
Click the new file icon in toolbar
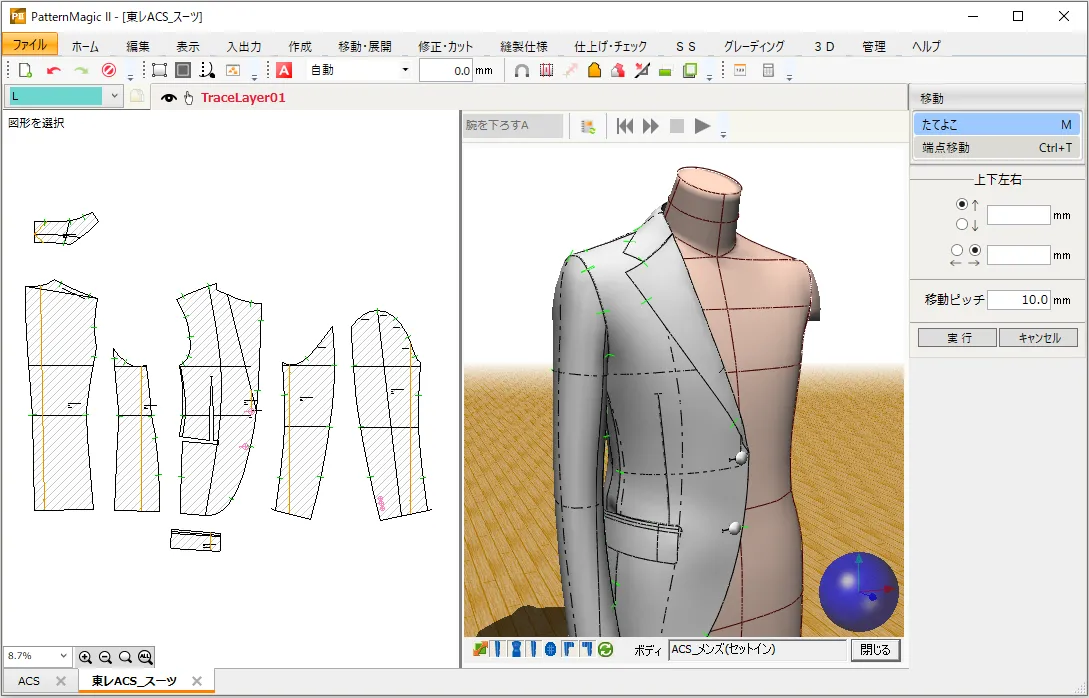[26, 70]
